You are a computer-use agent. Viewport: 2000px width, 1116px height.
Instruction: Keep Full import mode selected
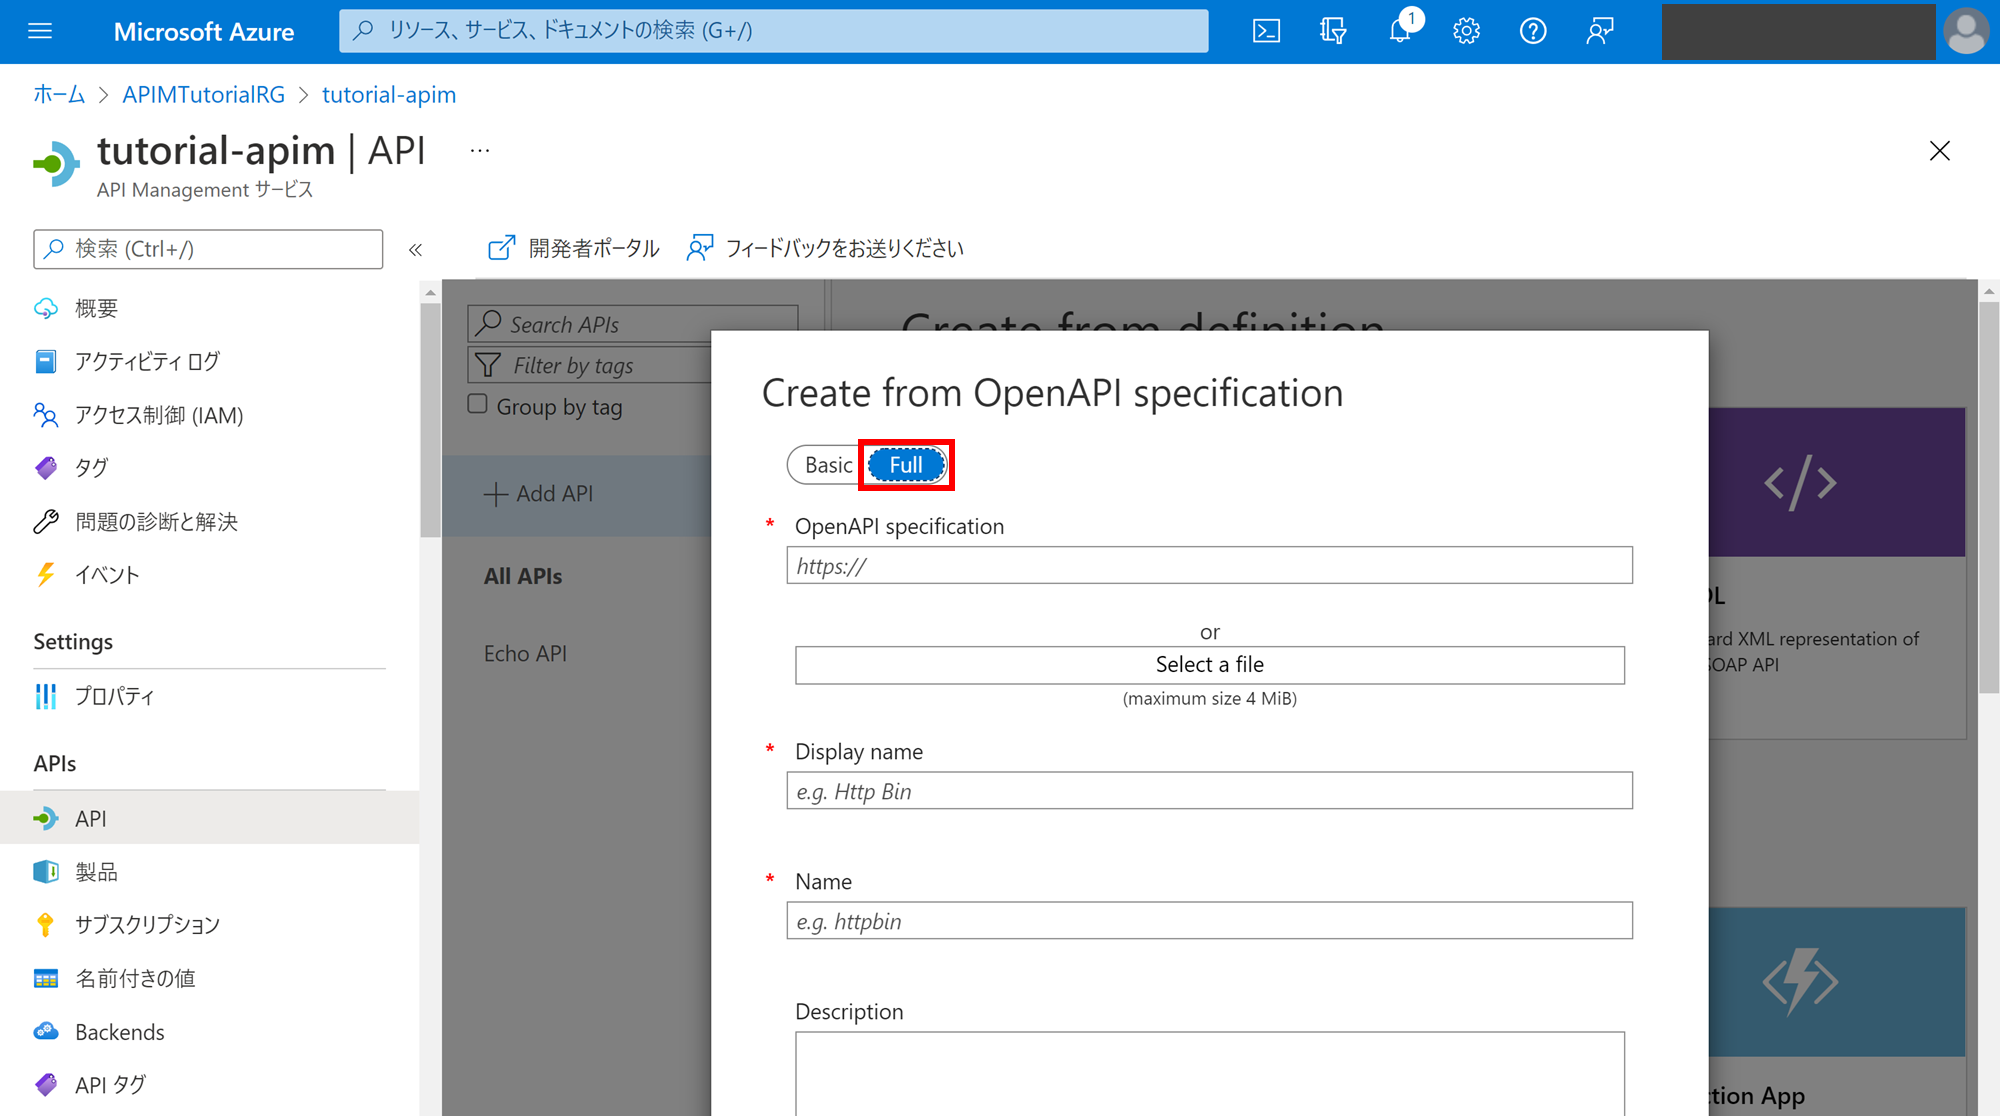pos(905,464)
